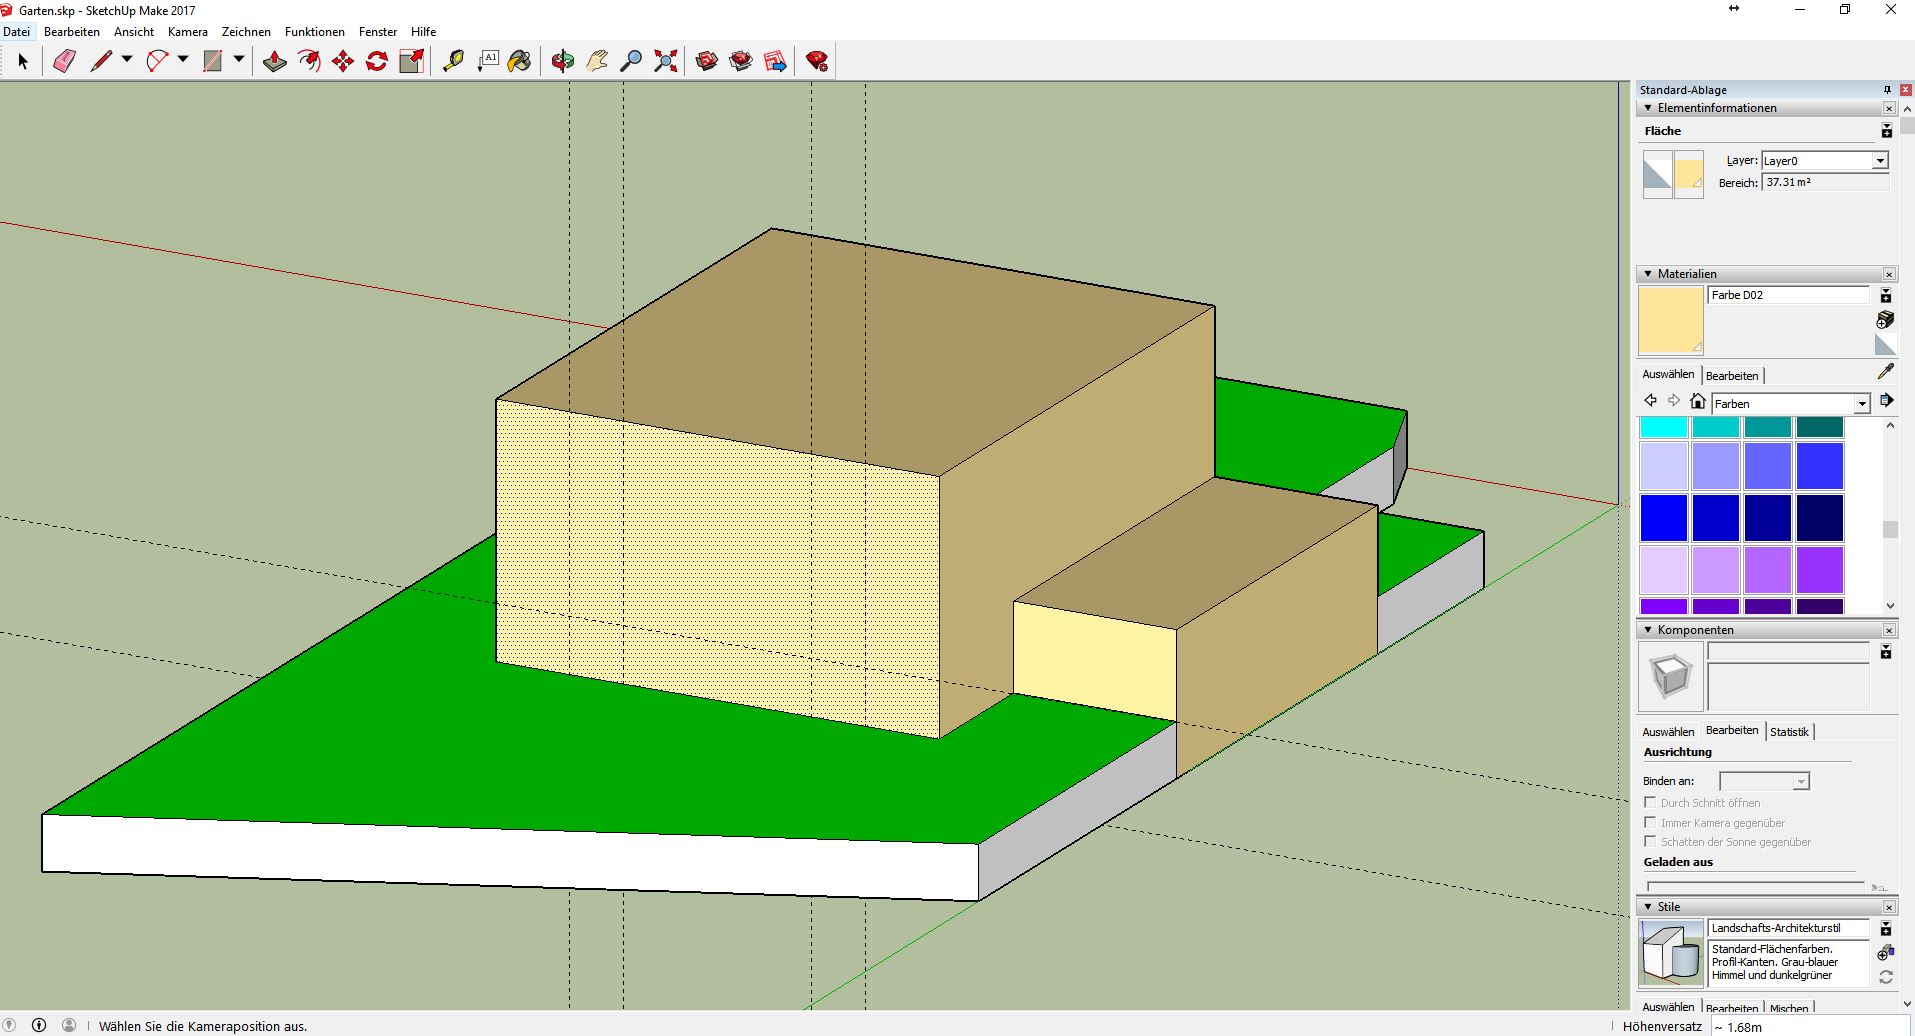Select the Paint Bucket tool
The width and height of the screenshot is (1915, 1036).
(x=519, y=62)
